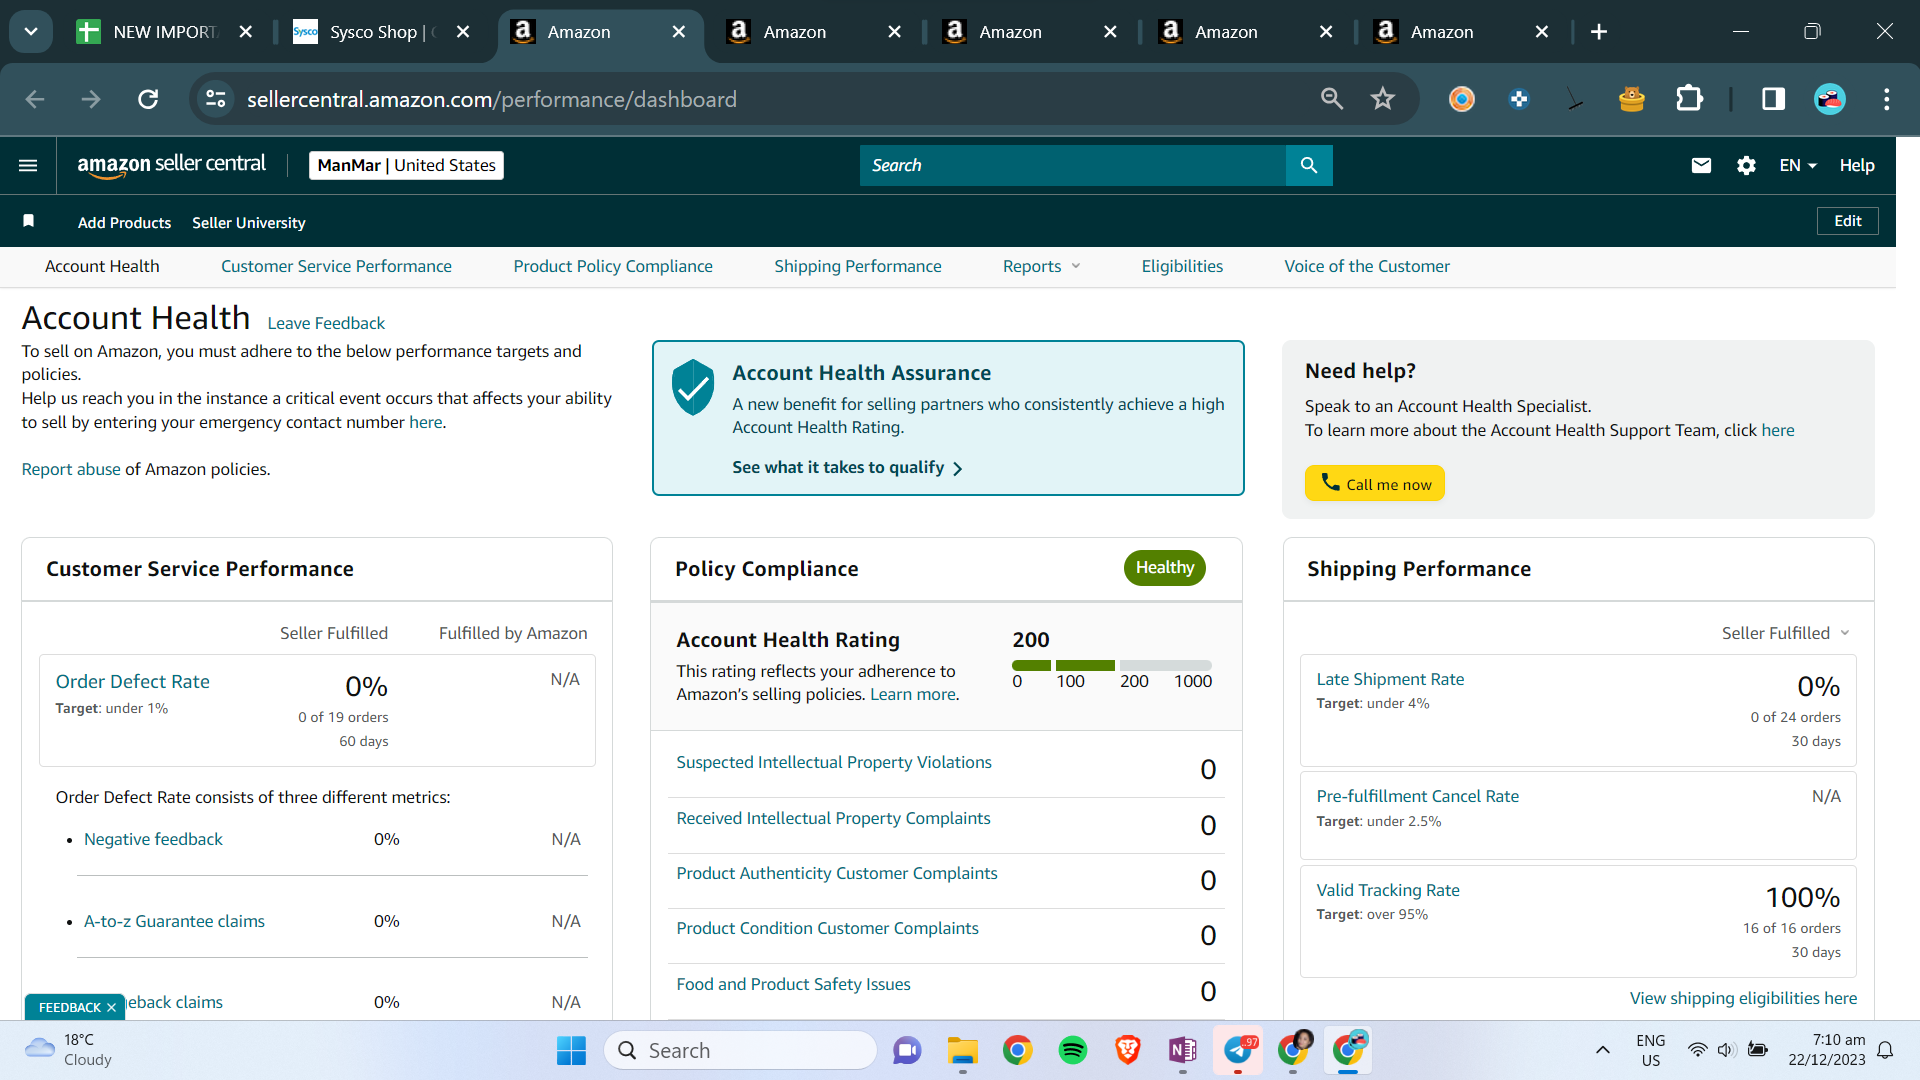Open the taskbar clock and date
The height and width of the screenshot is (1080, 1920).
coord(1827,1050)
